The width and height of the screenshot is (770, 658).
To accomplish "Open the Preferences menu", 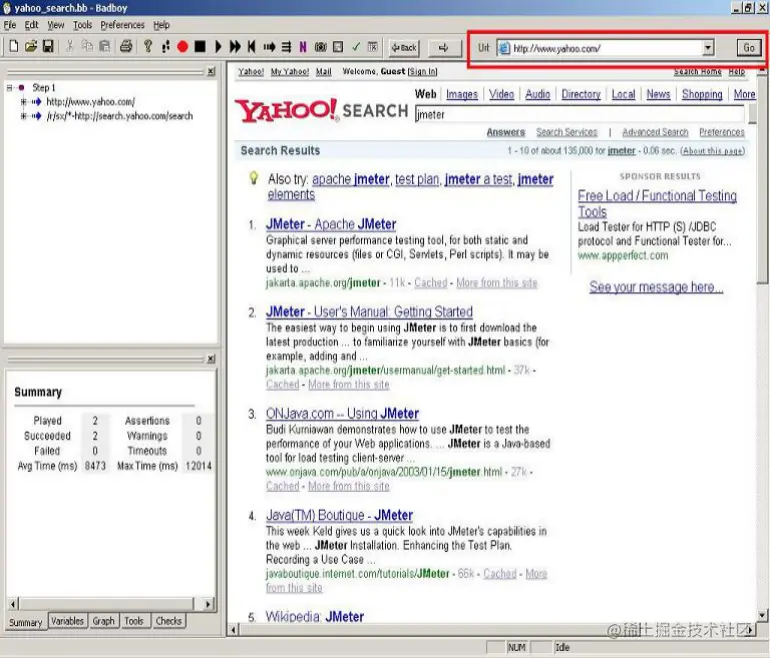I will 122,25.
